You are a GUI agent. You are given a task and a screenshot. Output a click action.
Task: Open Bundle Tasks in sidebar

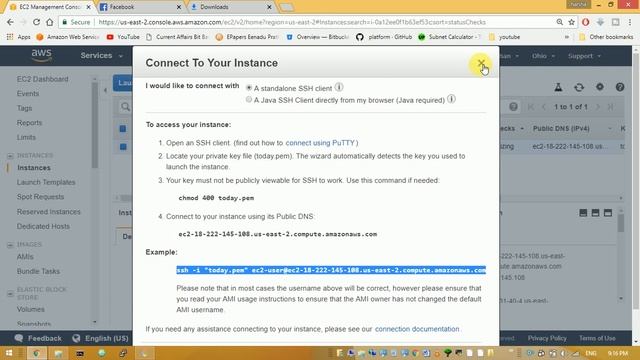[x=38, y=271]
